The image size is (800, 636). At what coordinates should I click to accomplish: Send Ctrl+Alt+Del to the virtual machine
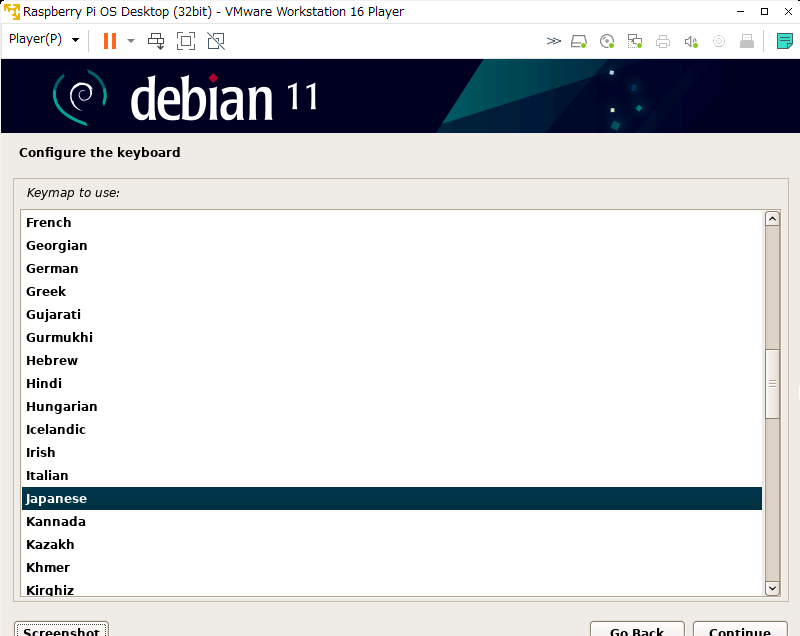pyautogui.click(x=156, y=41)
